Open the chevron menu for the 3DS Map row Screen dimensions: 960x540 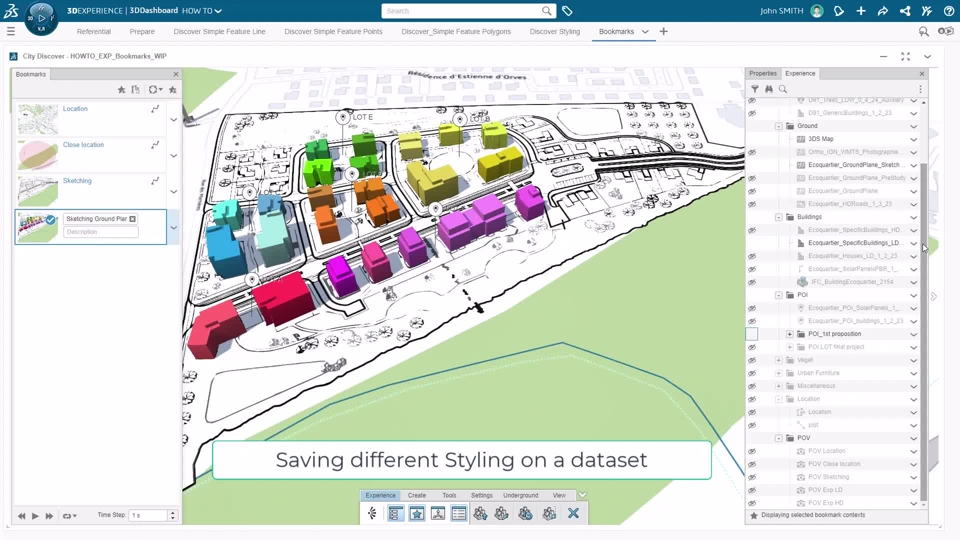tap(913, 139)
